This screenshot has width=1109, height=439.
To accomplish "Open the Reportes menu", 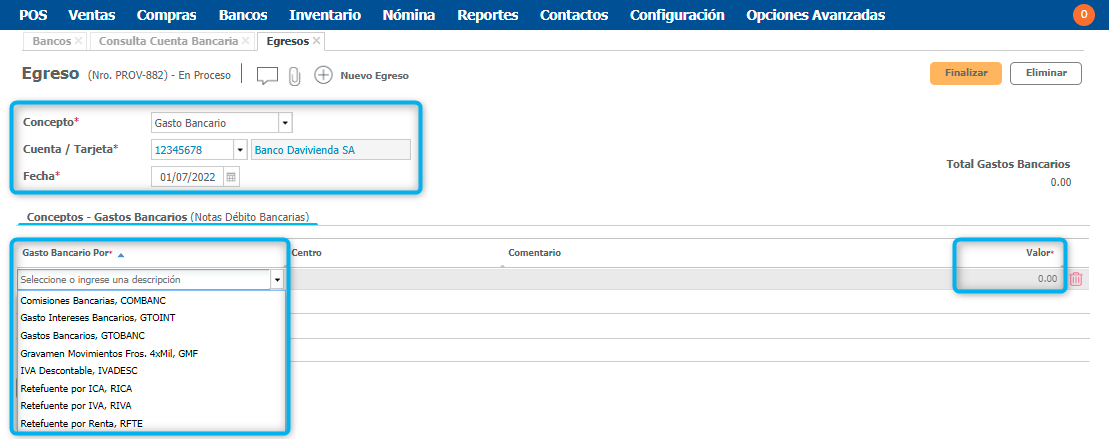I will (487, 15).
